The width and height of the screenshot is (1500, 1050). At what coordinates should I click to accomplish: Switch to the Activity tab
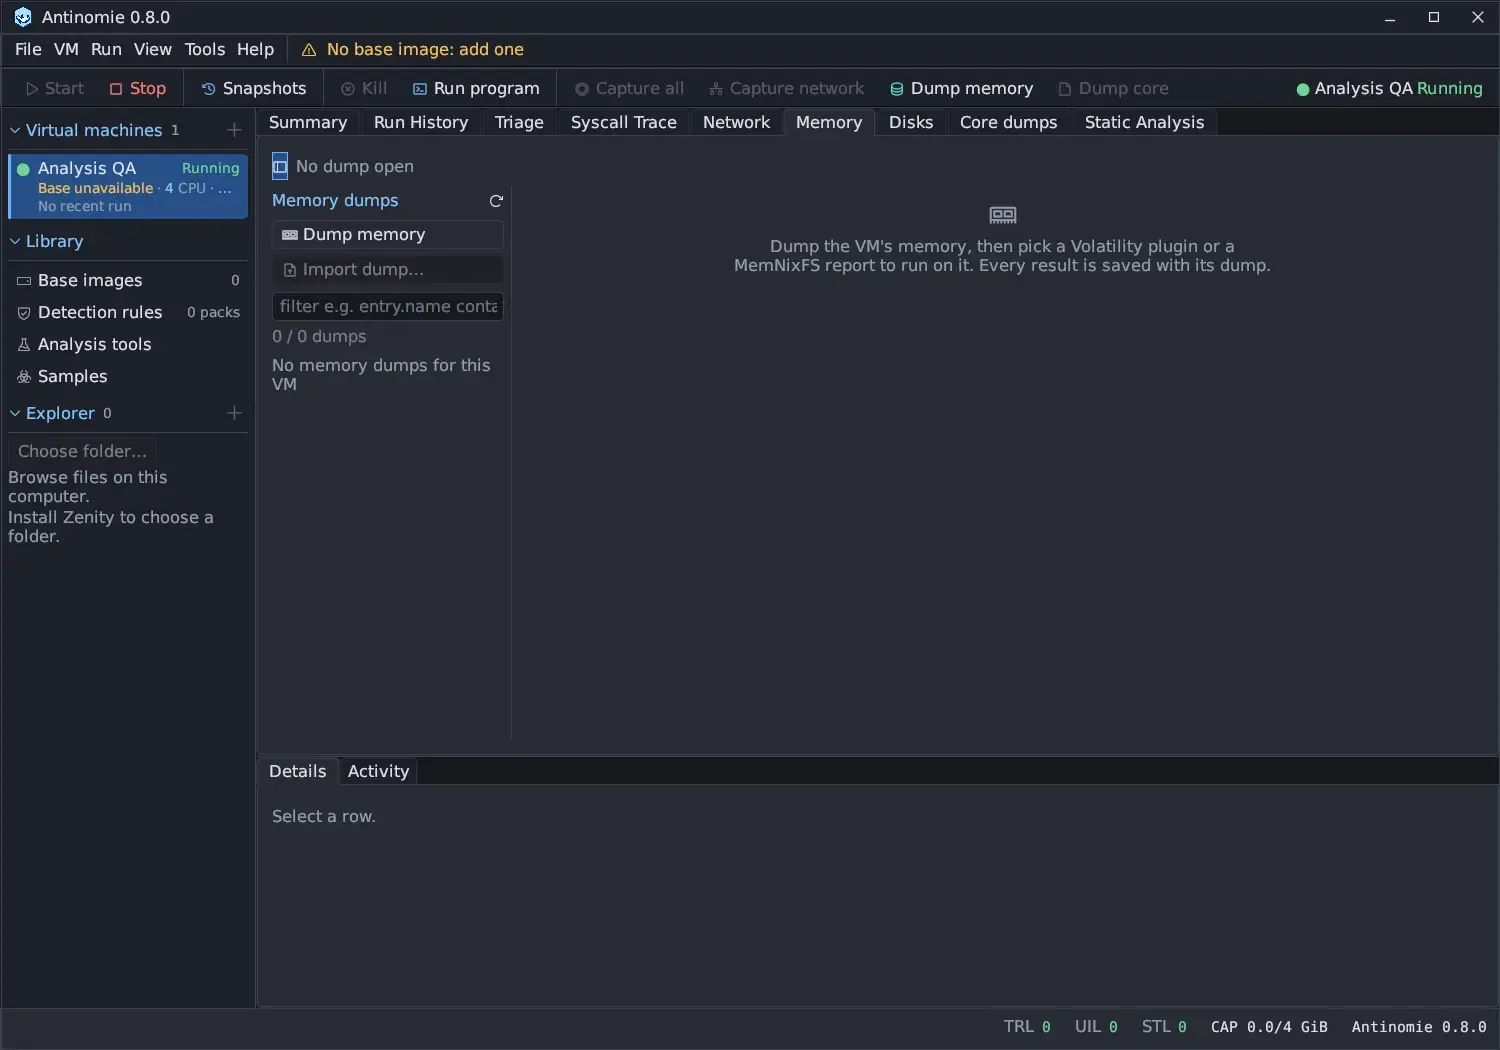378,771
